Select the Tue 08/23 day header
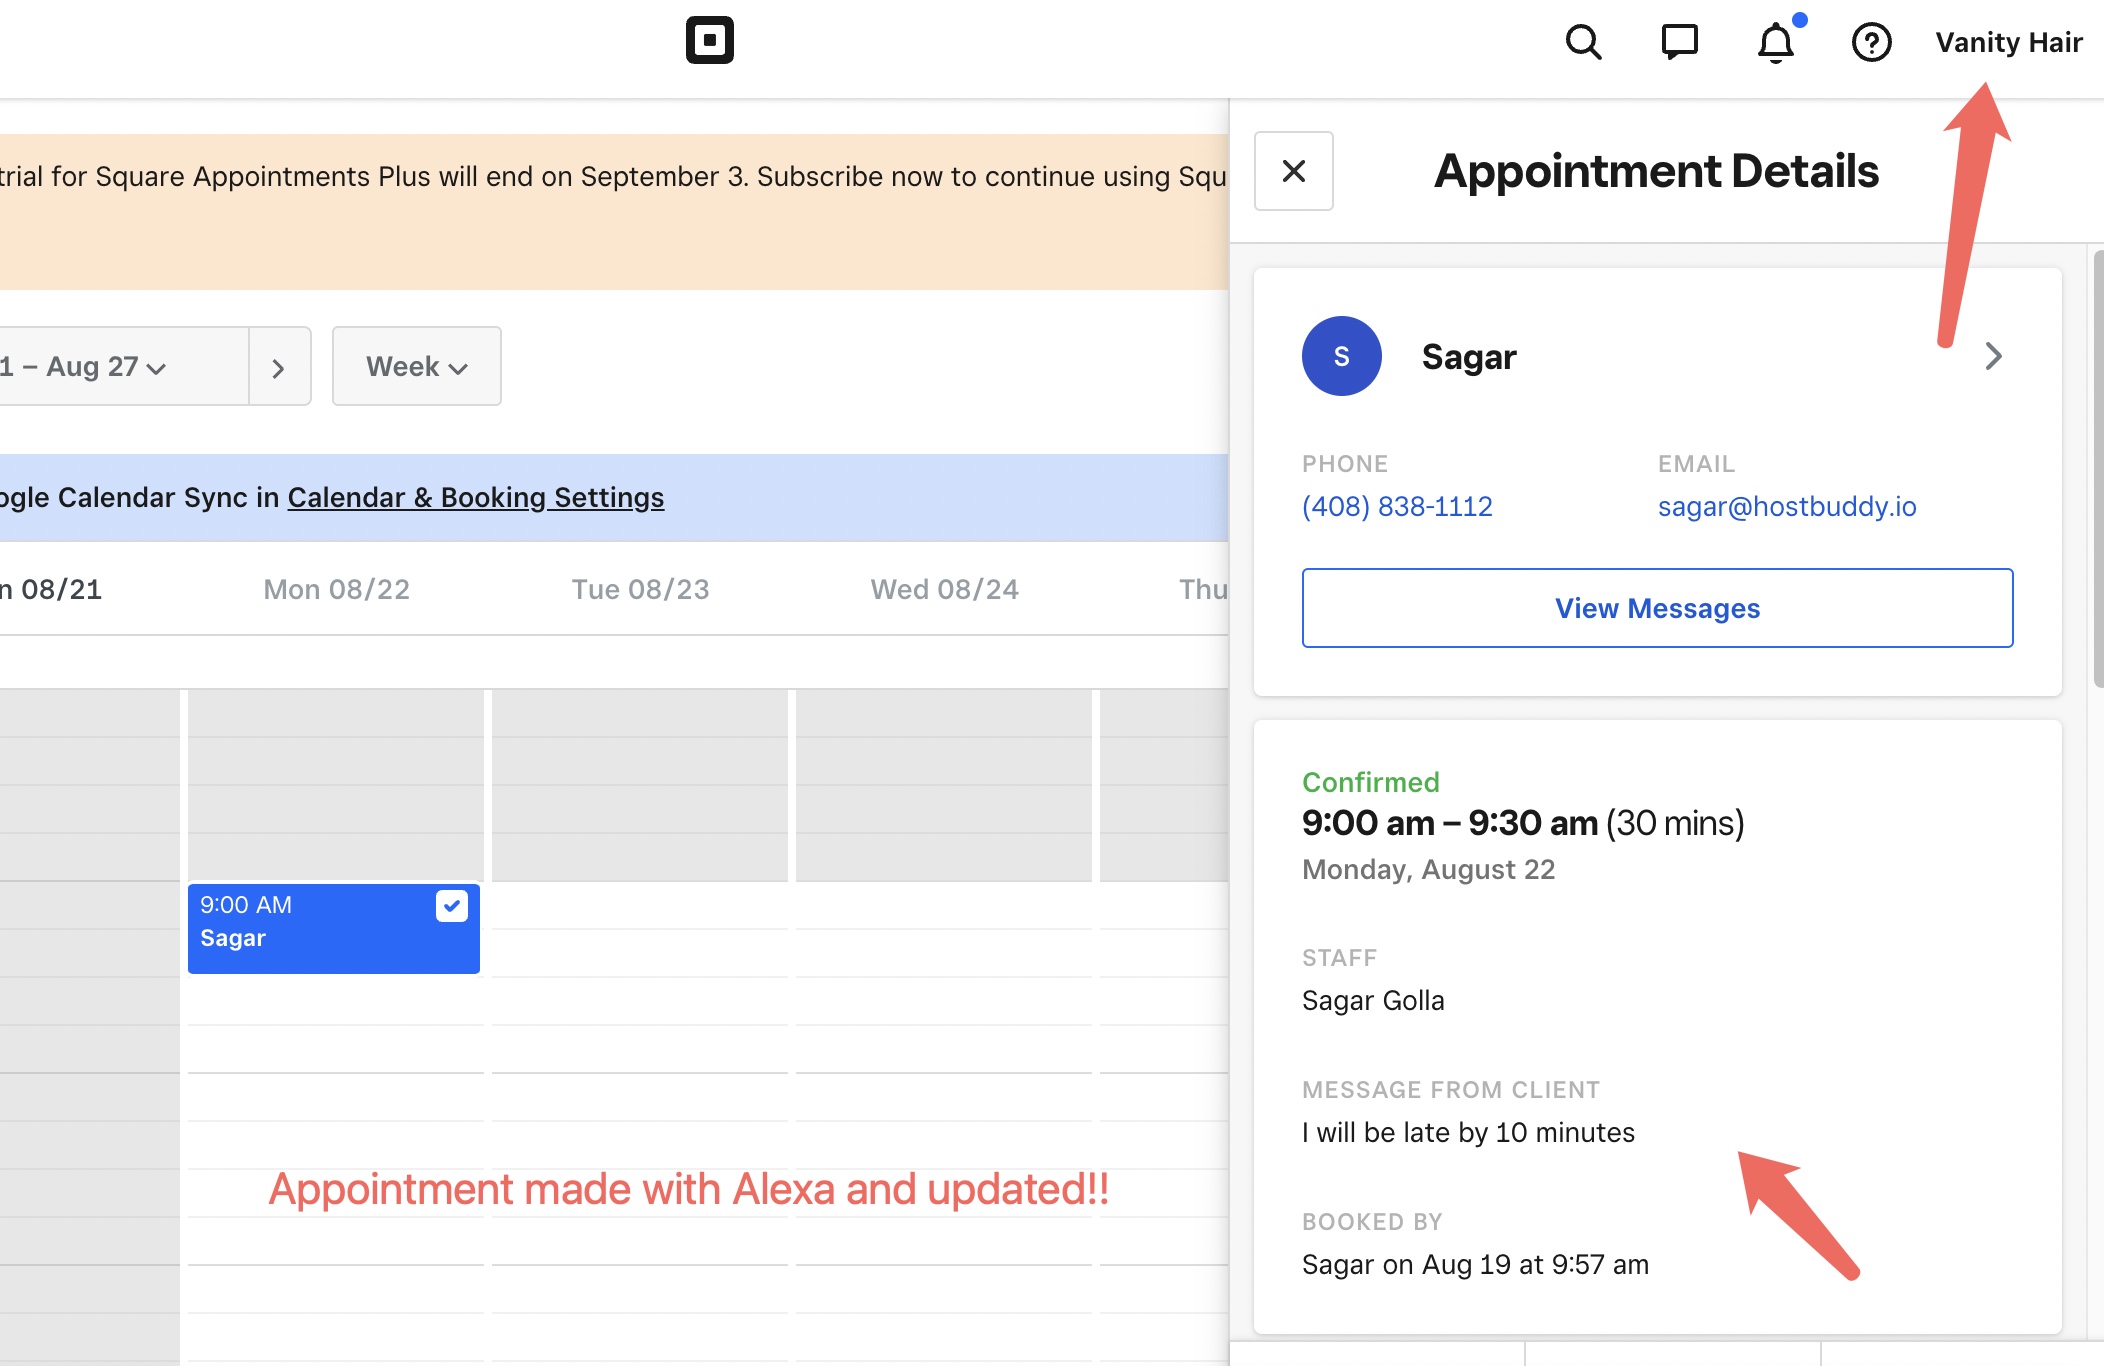Image resolution: width=2104 pixels, height=1366 pixels. pos(640,589)
